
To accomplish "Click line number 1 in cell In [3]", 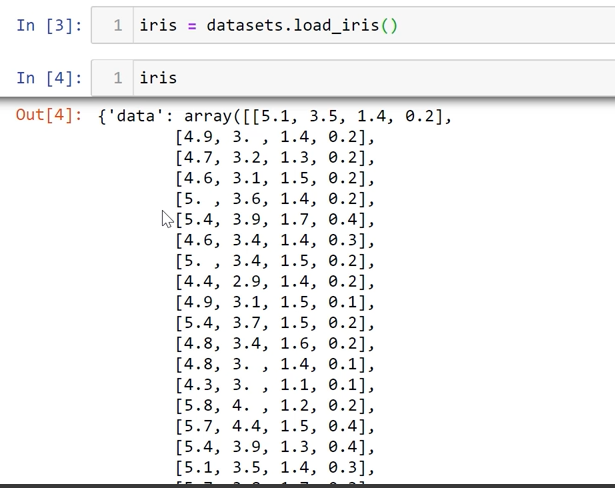I will (117, 25).
